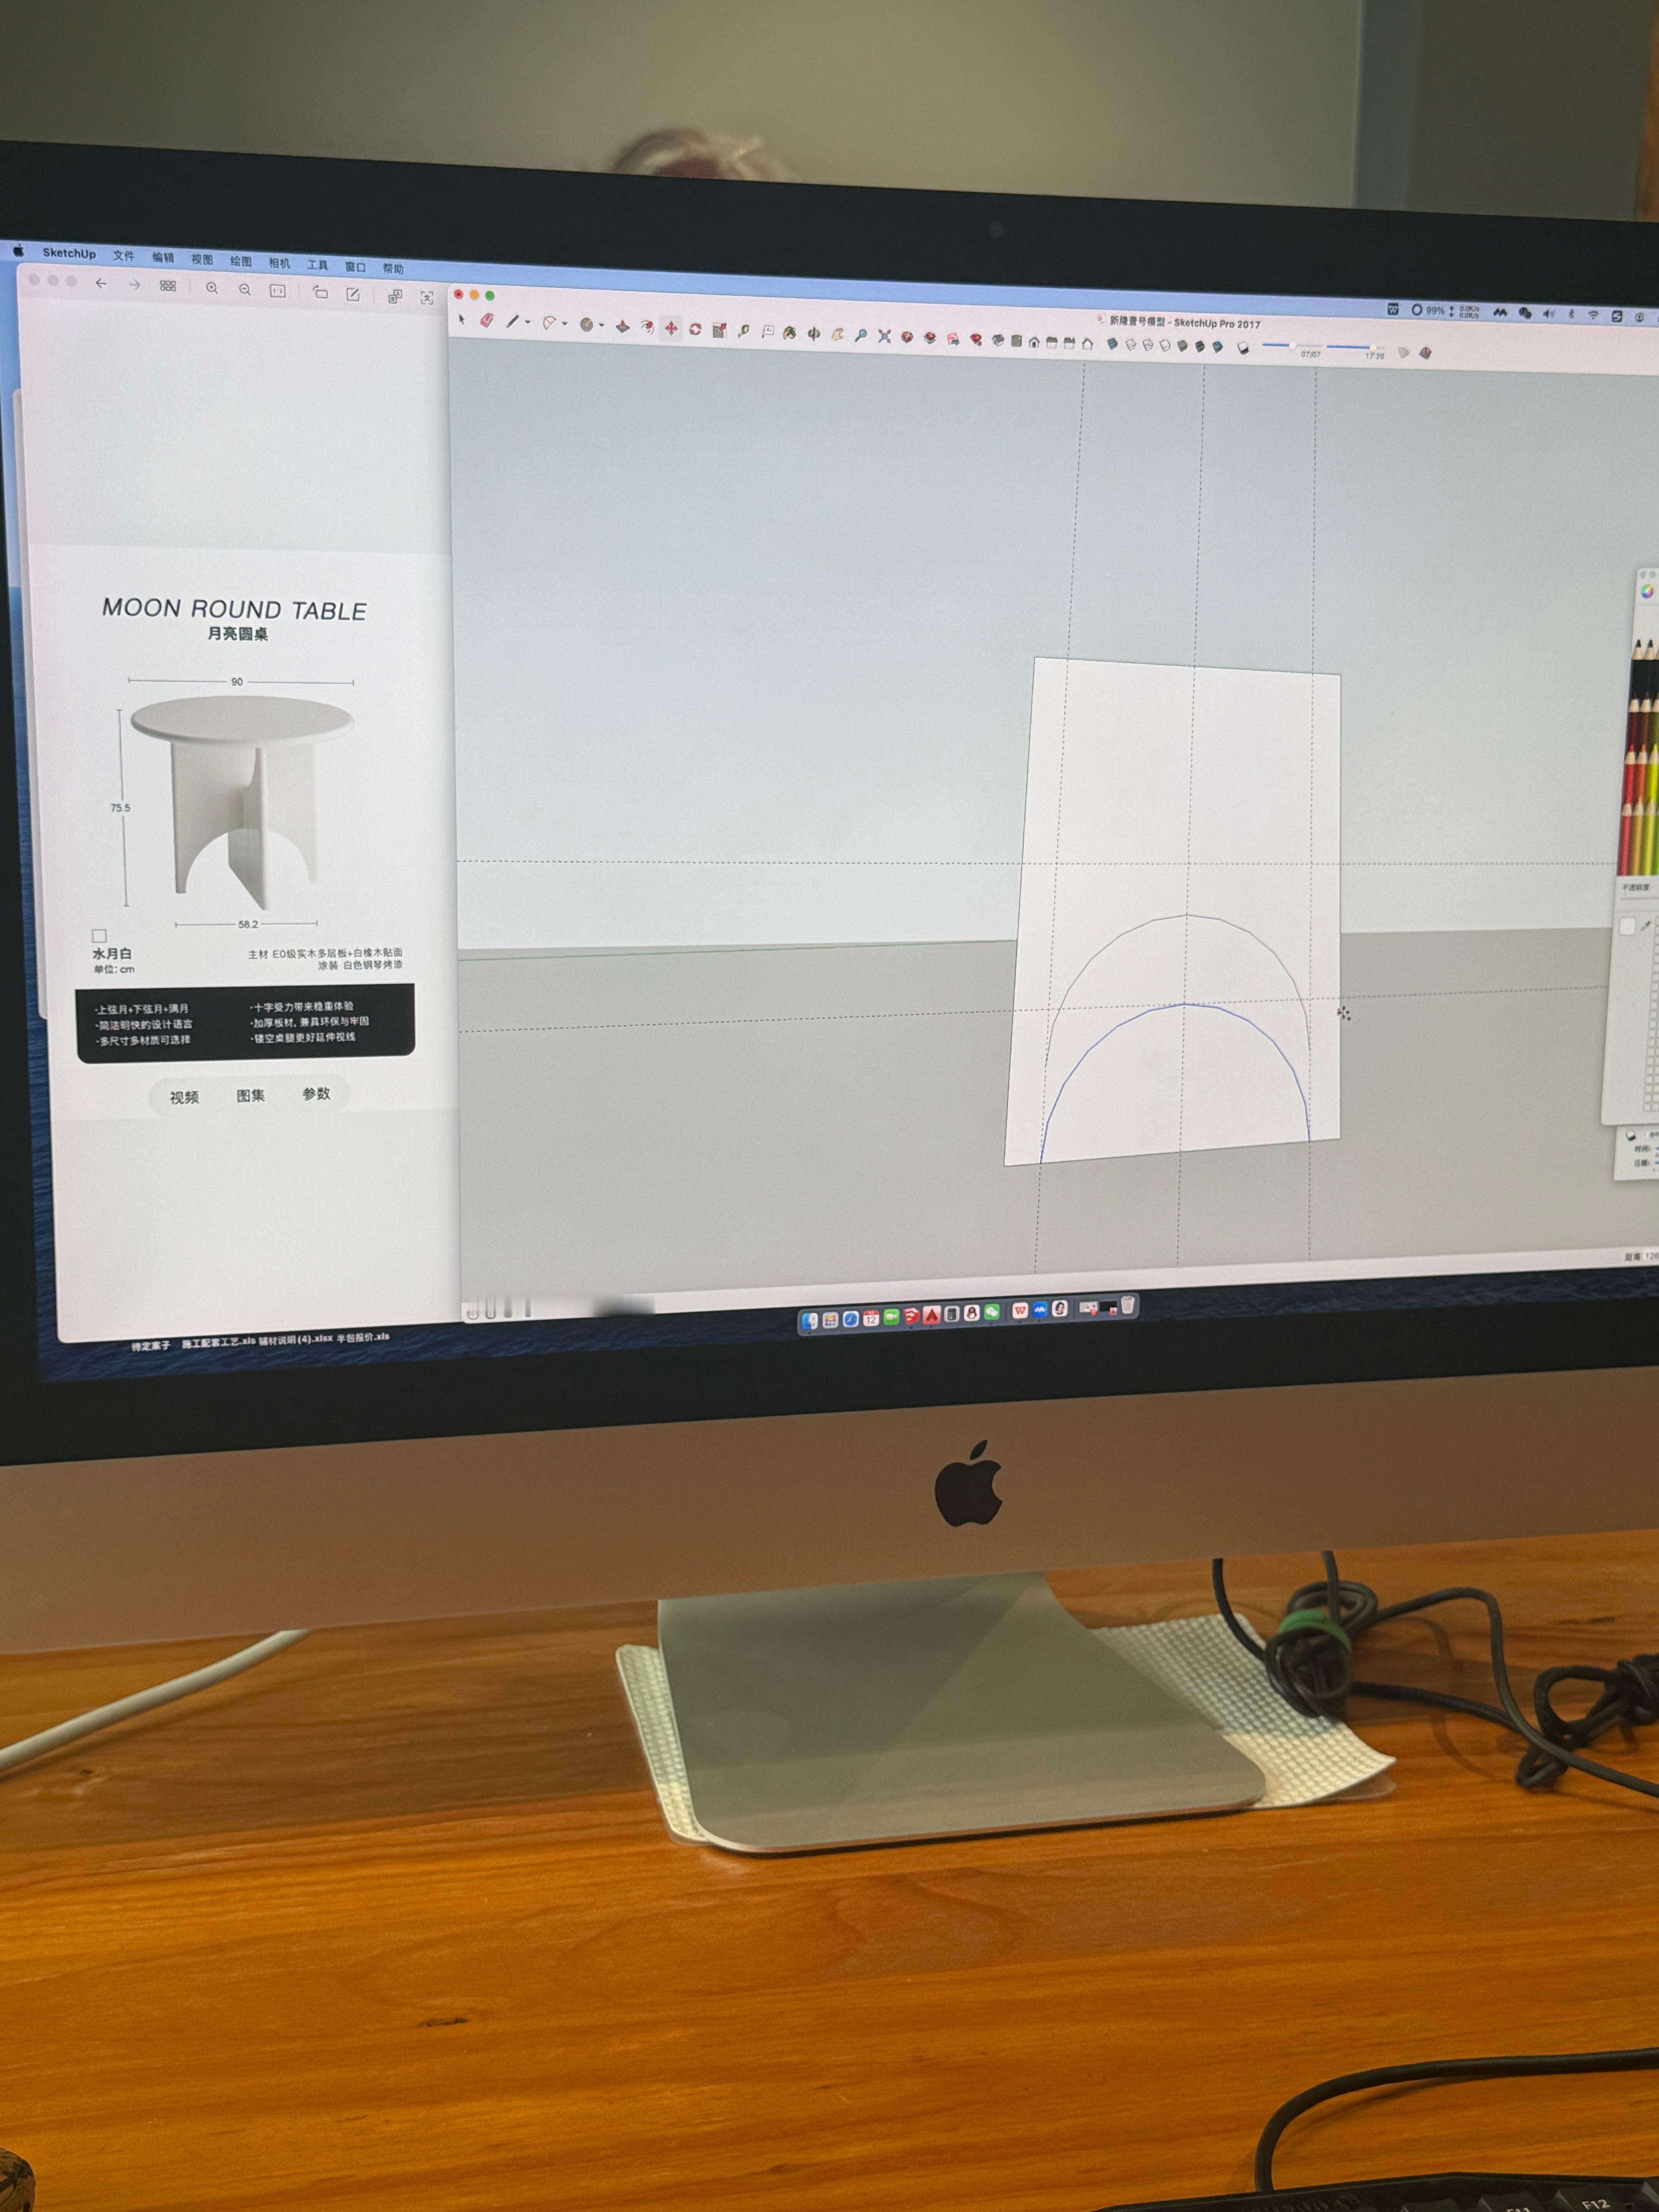Go back in the image viewer window
Image resolution: width=1659 pixels, height=2212 pixels.
101,284
